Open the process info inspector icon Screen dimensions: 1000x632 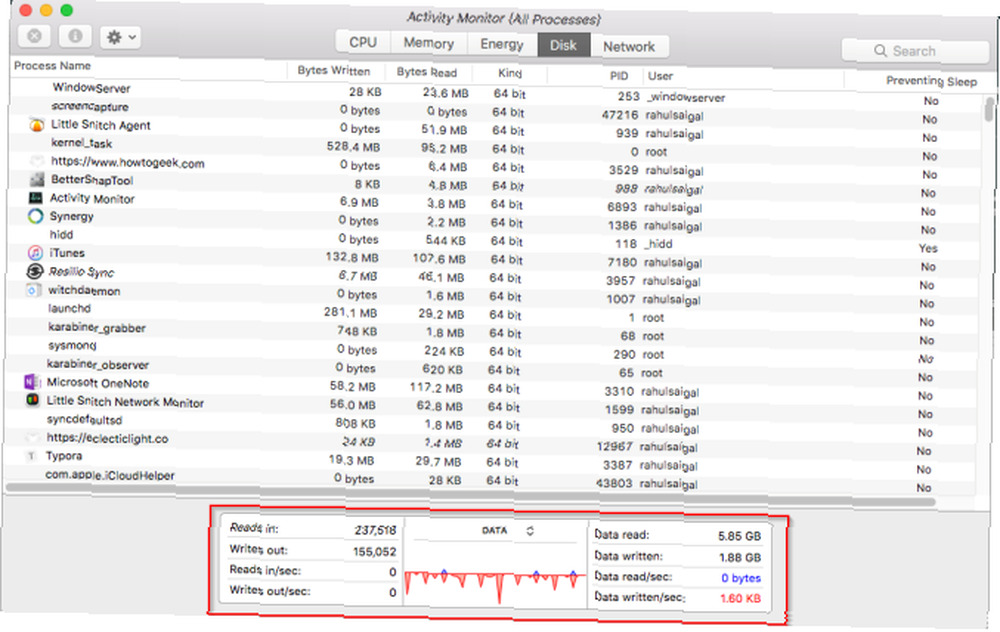(75, 36)
